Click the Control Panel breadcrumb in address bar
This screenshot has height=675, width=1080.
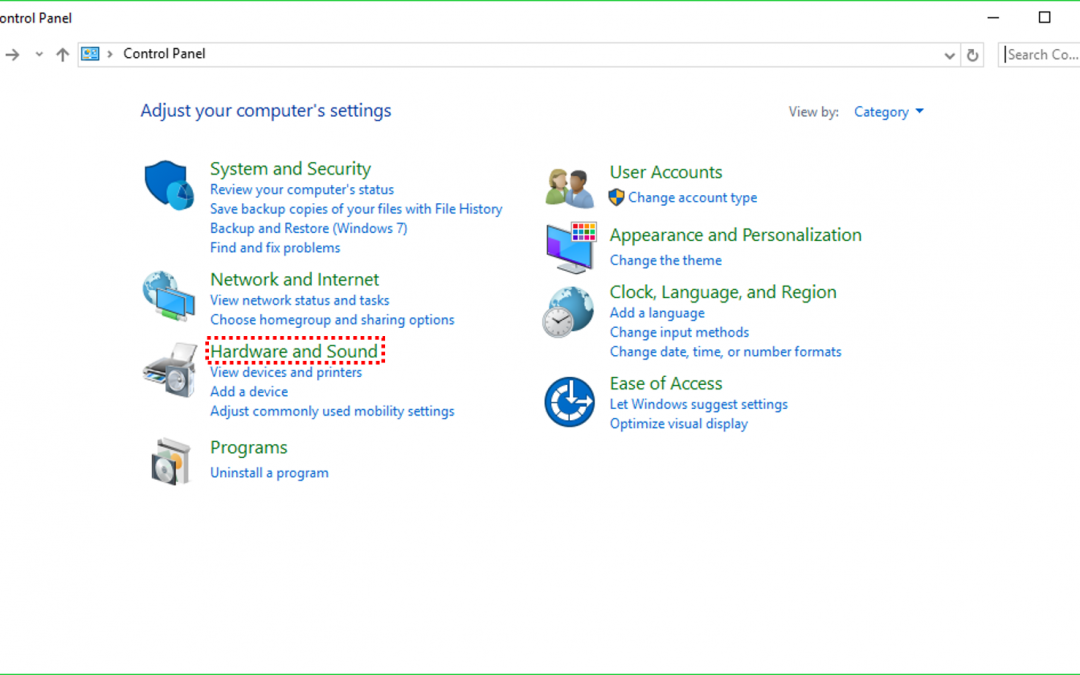pyautogui.click(x=164, y=54)
